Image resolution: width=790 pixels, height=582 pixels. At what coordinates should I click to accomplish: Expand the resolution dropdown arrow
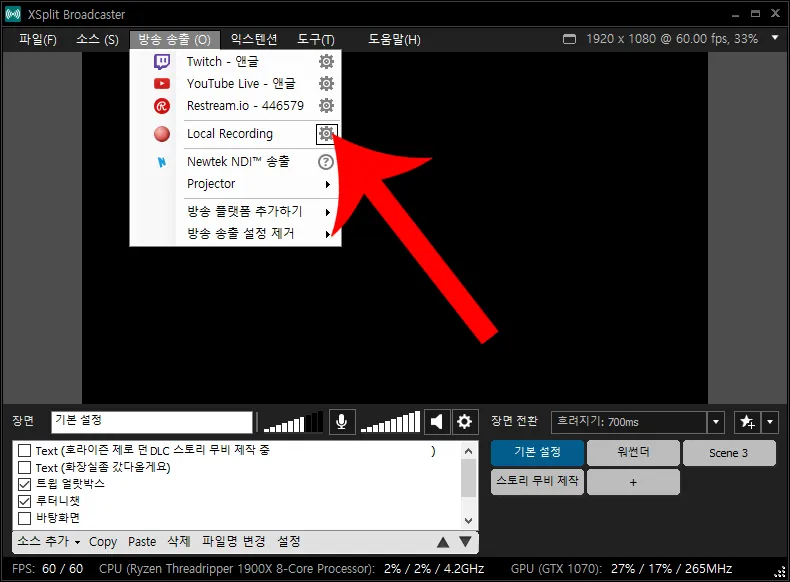pyautogui.click(x=775, y=38)
